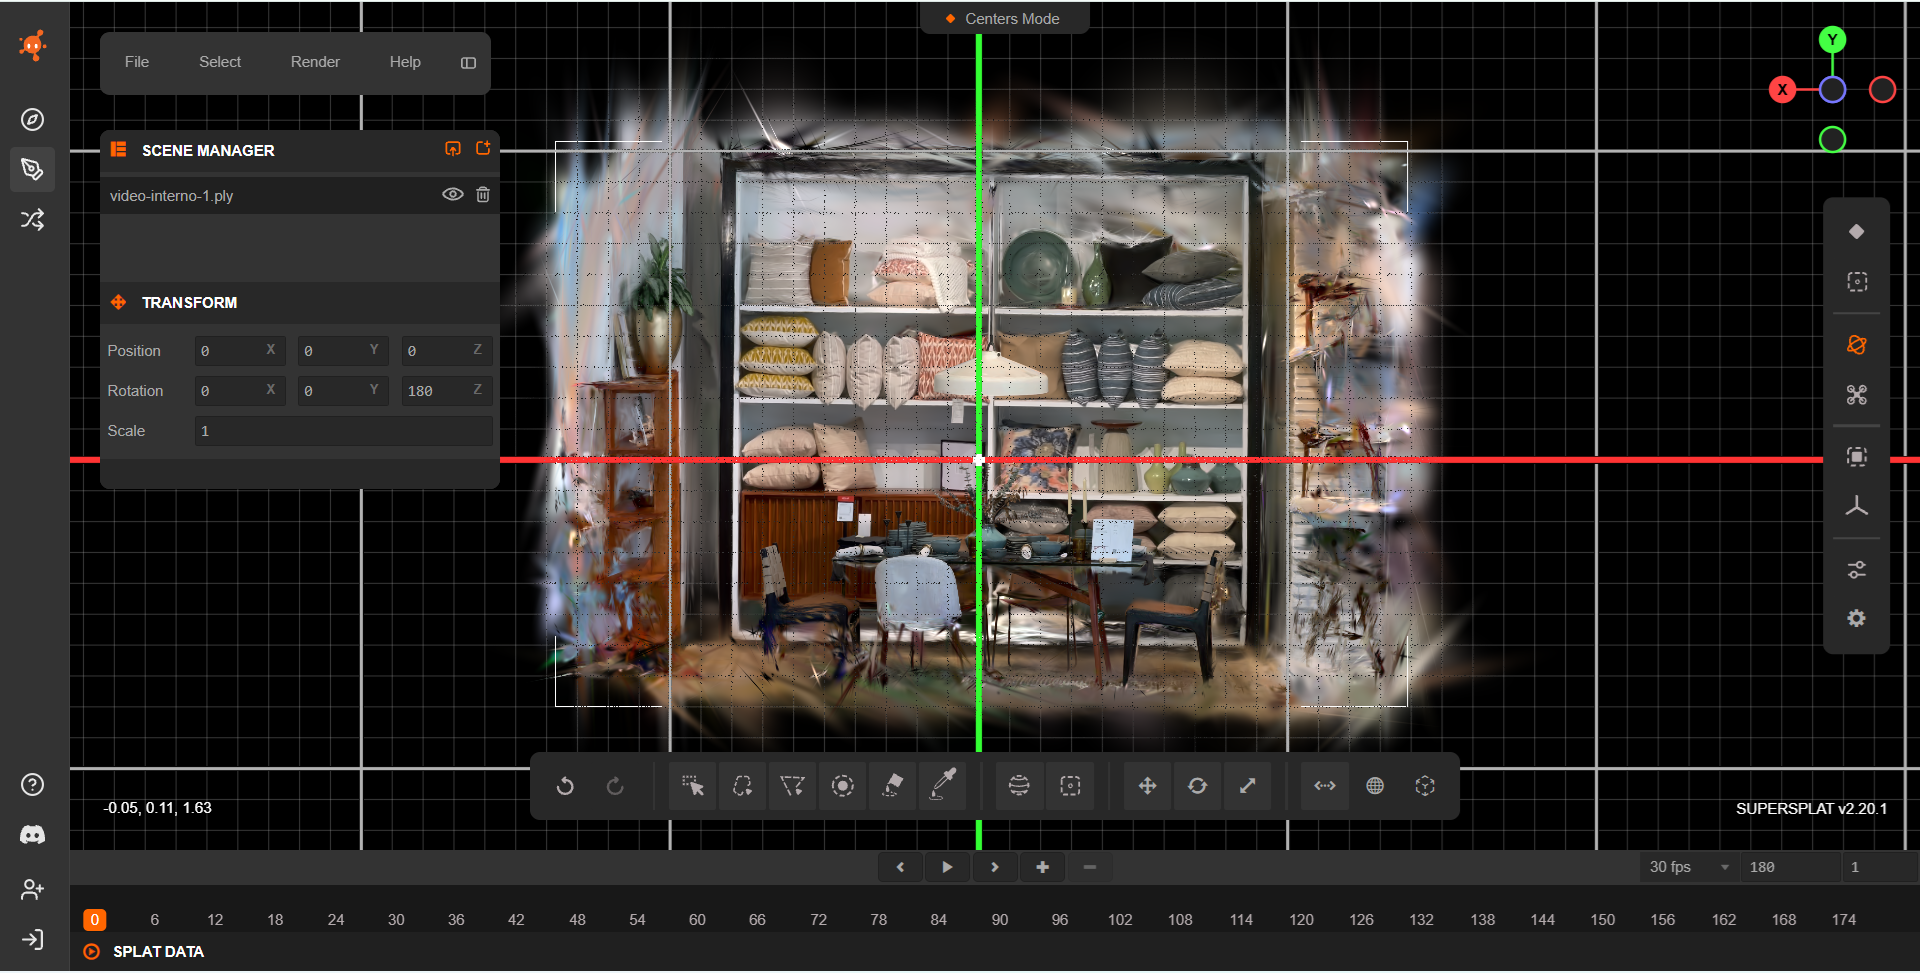The height and width of the screenshot is (973, 1920).
Task: Activate the scale tool
Action: coord(1247,787)
